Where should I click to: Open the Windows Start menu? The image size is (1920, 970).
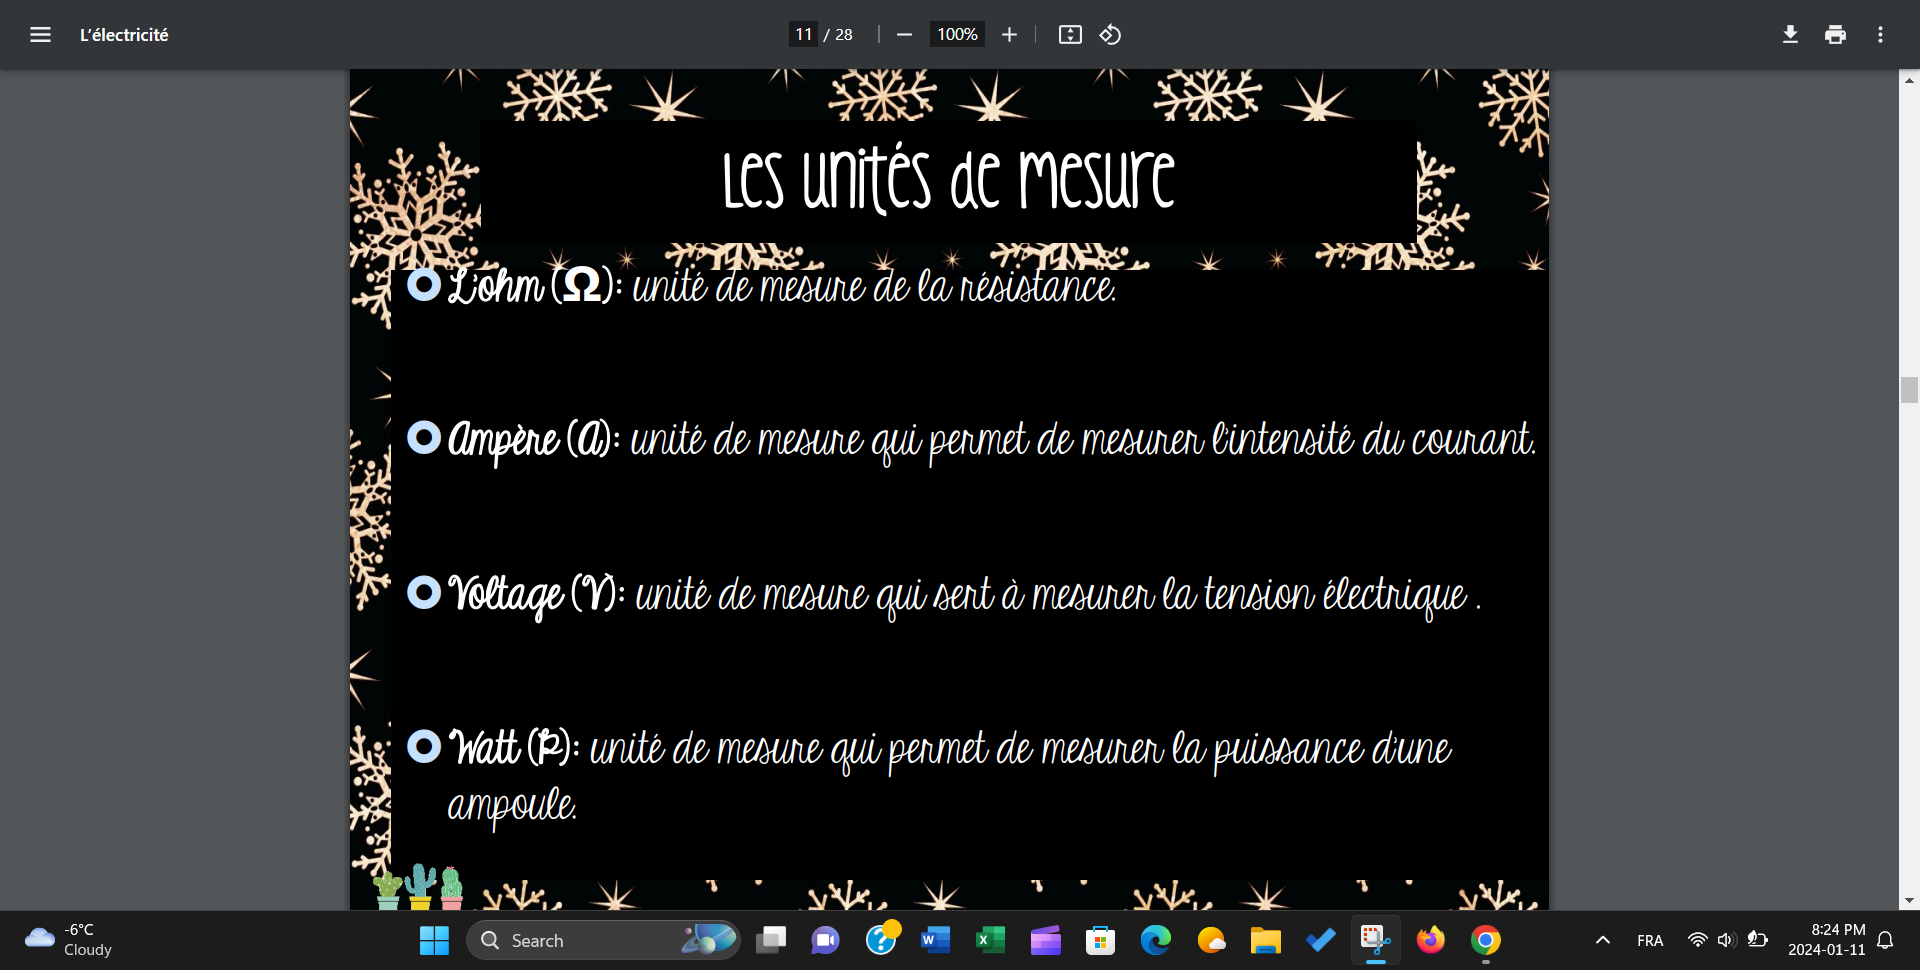click(434, 941)
